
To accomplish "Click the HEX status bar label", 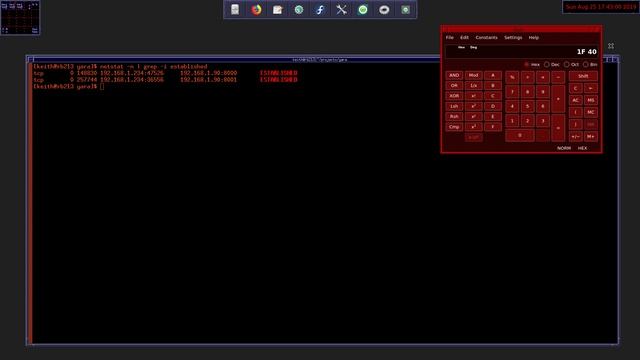I will click(582, 148).
